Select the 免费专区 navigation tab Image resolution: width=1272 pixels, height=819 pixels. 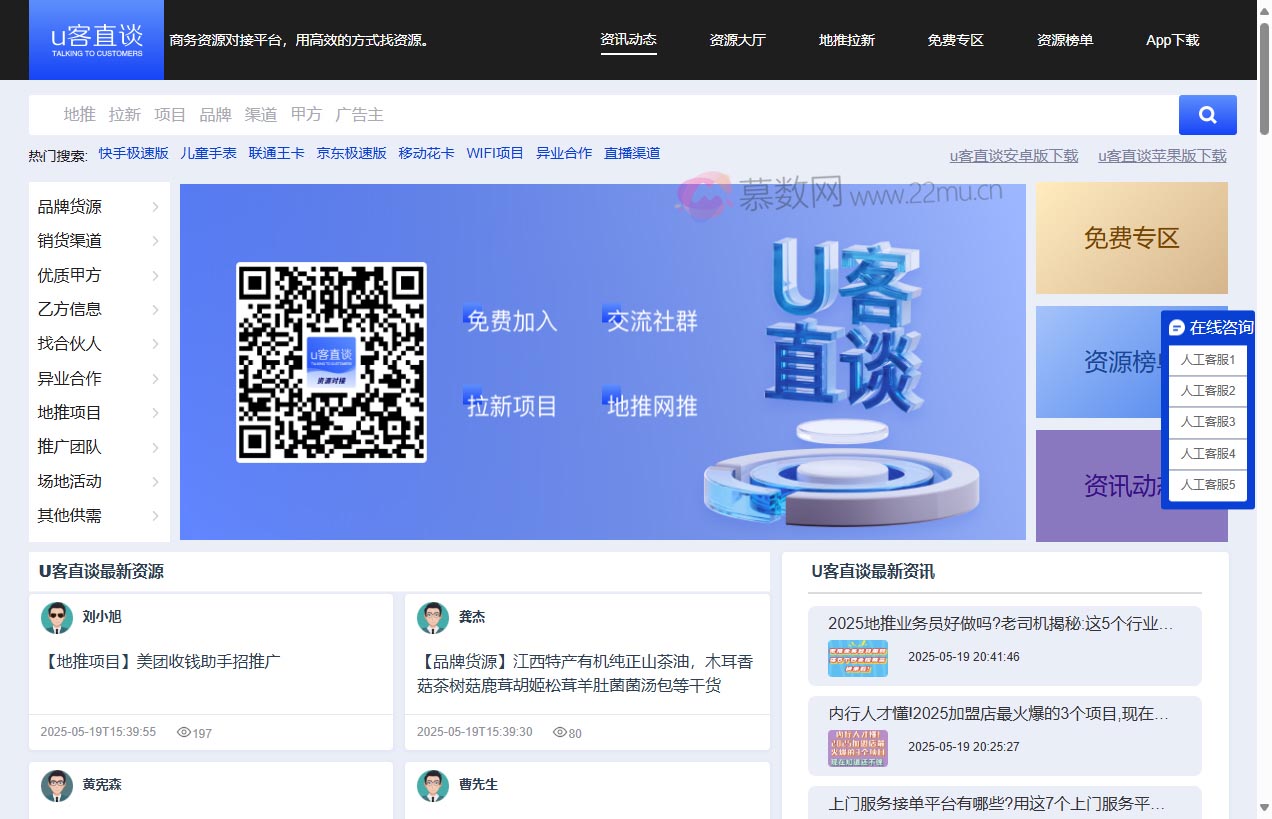point(955,40)
